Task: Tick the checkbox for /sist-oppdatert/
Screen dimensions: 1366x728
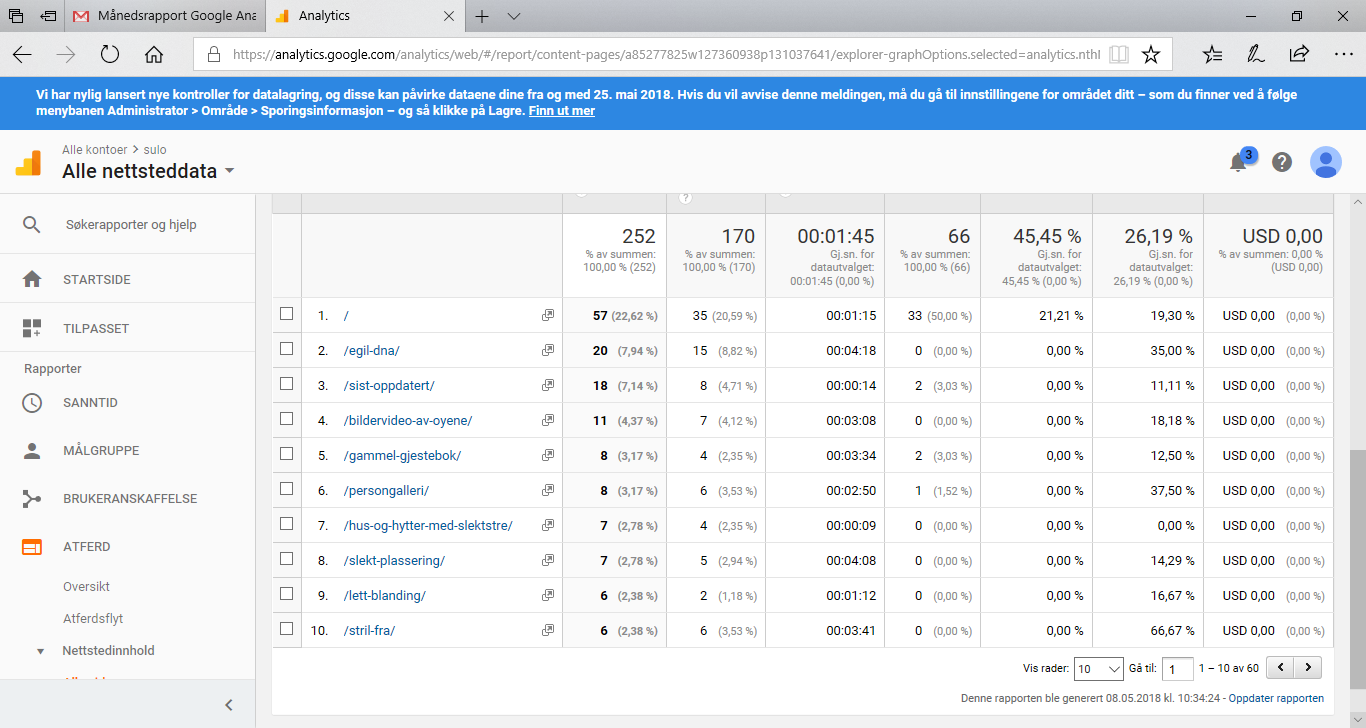Action: click(287, 384)
